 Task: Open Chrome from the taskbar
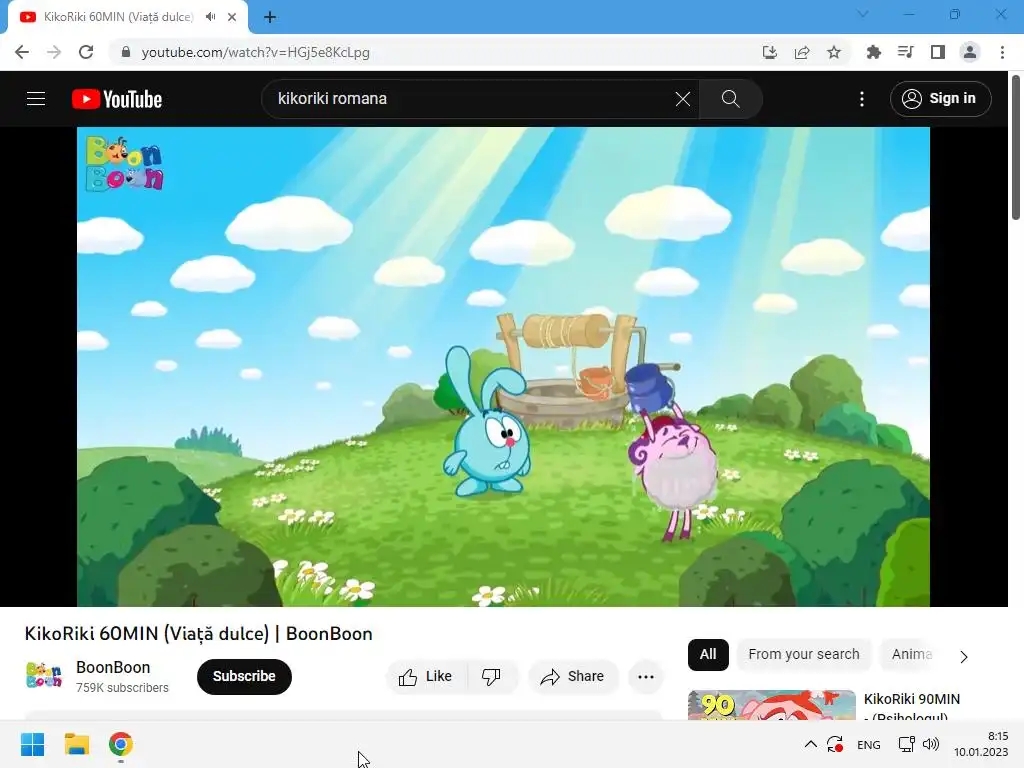coord(121,744)
